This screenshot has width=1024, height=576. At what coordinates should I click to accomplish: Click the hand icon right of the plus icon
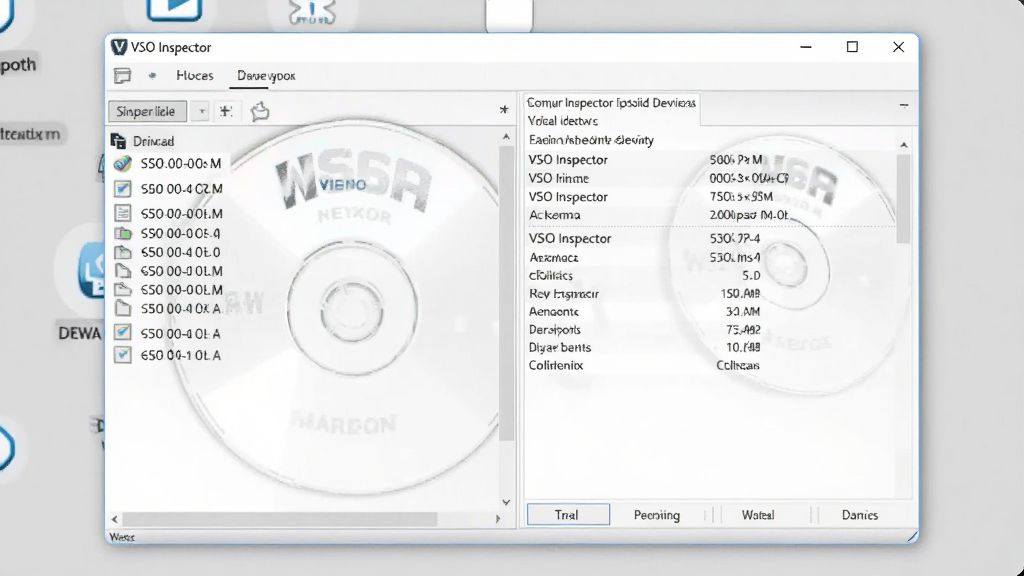coord(260,111)
